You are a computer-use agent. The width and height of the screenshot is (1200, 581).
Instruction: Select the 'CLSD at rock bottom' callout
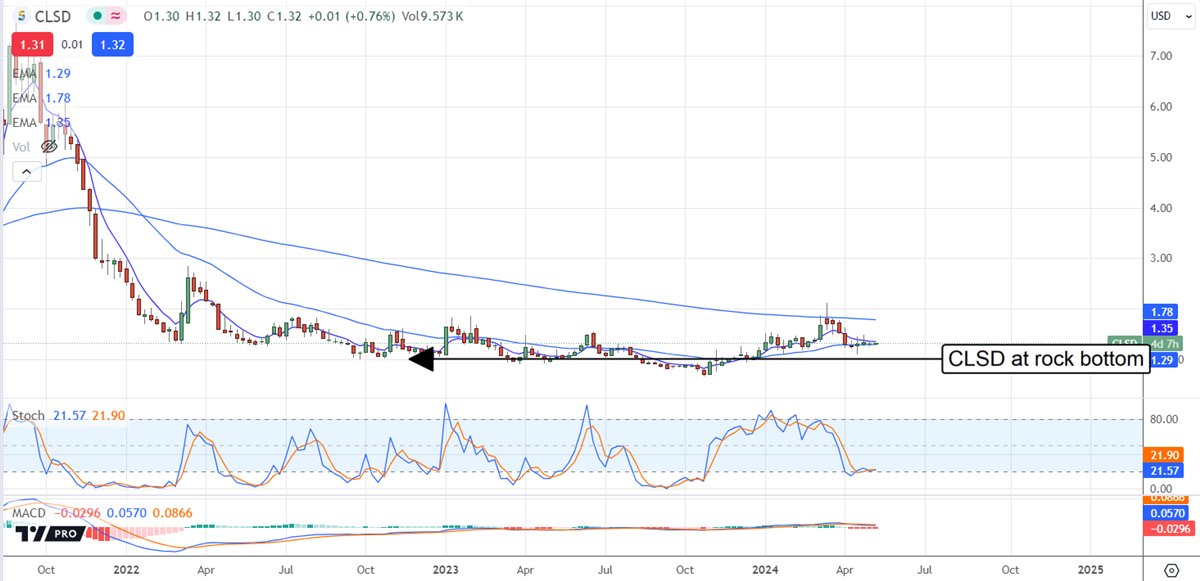(x=1045, y=359)
